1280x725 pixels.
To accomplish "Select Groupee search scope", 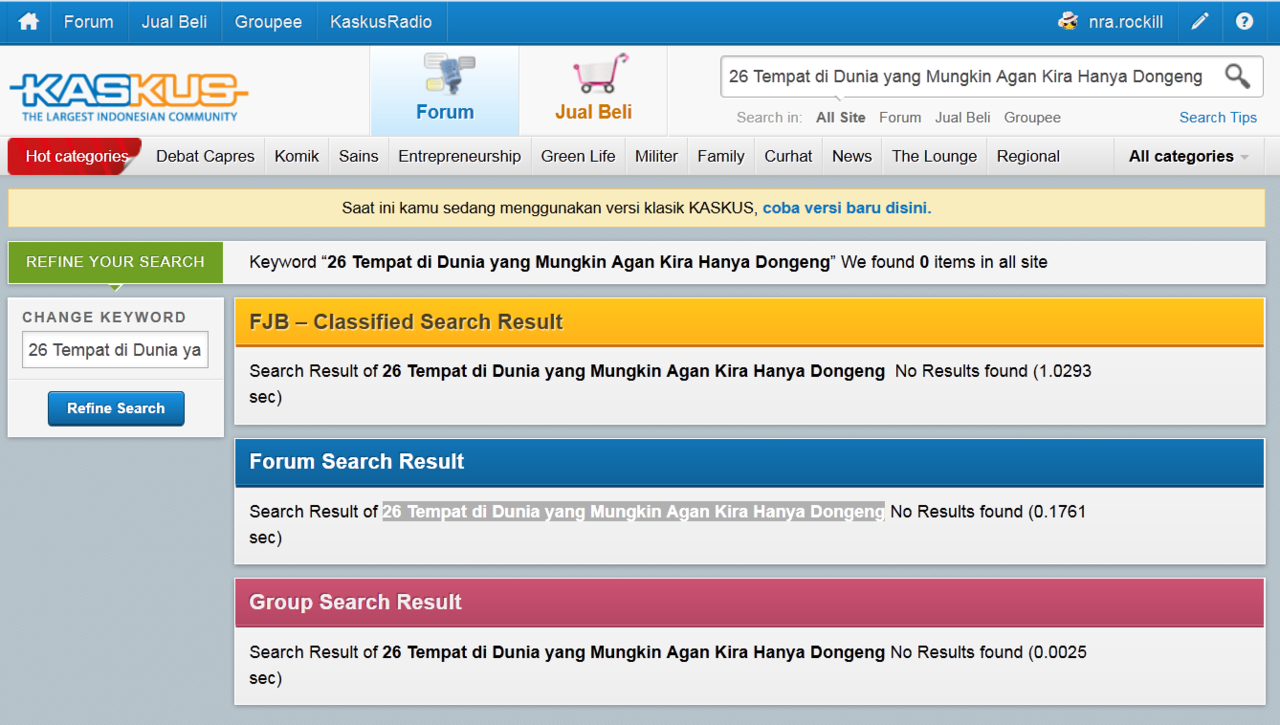I will [x=1032, y=117].
